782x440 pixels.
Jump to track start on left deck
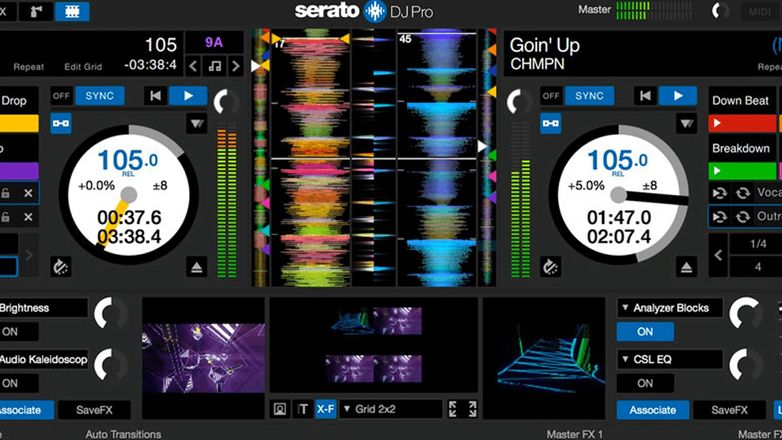[x=156, y=96]
